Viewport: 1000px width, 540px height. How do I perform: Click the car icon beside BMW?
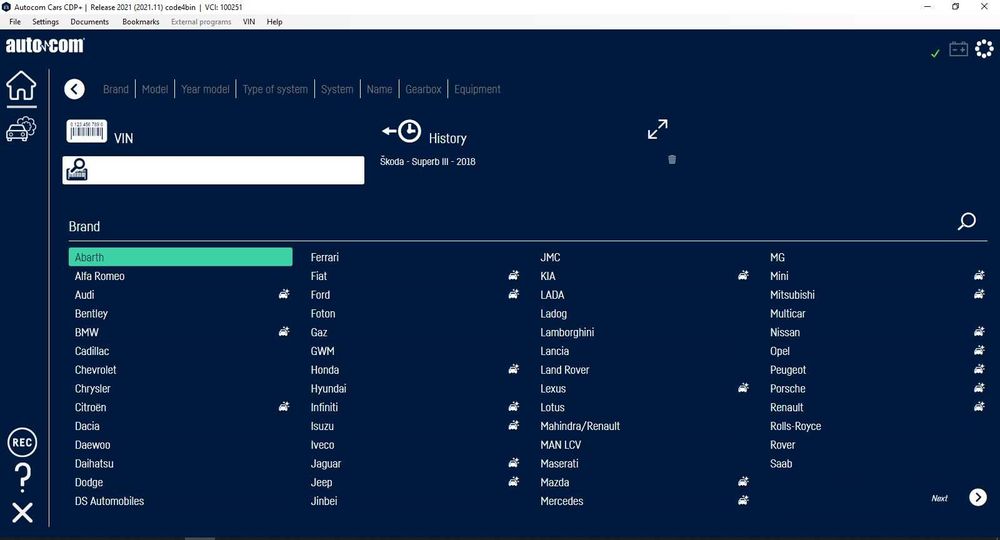coord(284,332)
